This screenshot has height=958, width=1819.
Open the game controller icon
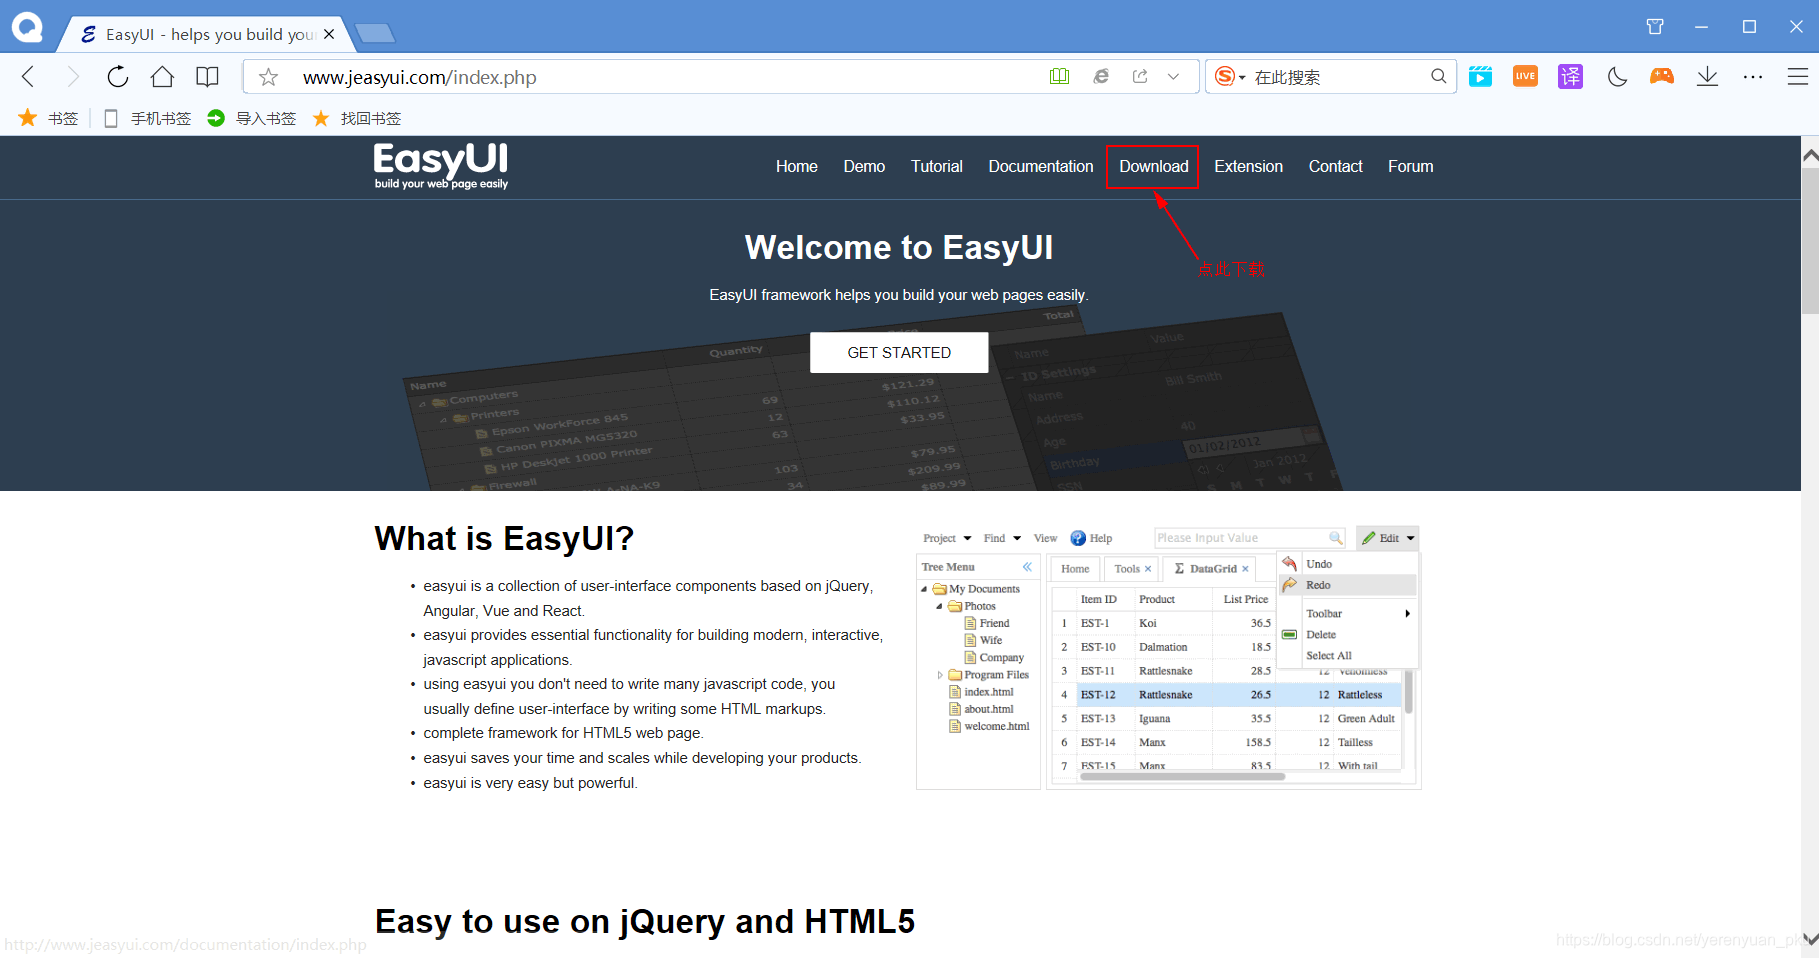click(1662, 76)
